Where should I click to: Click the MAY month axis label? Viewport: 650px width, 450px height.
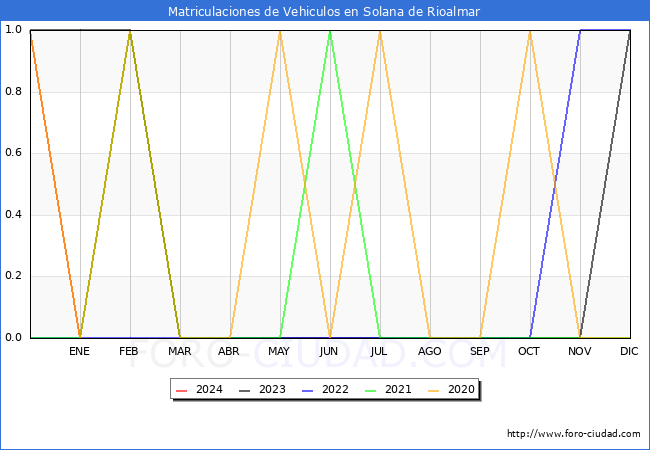pyautogui.click(x=279, y=351)
